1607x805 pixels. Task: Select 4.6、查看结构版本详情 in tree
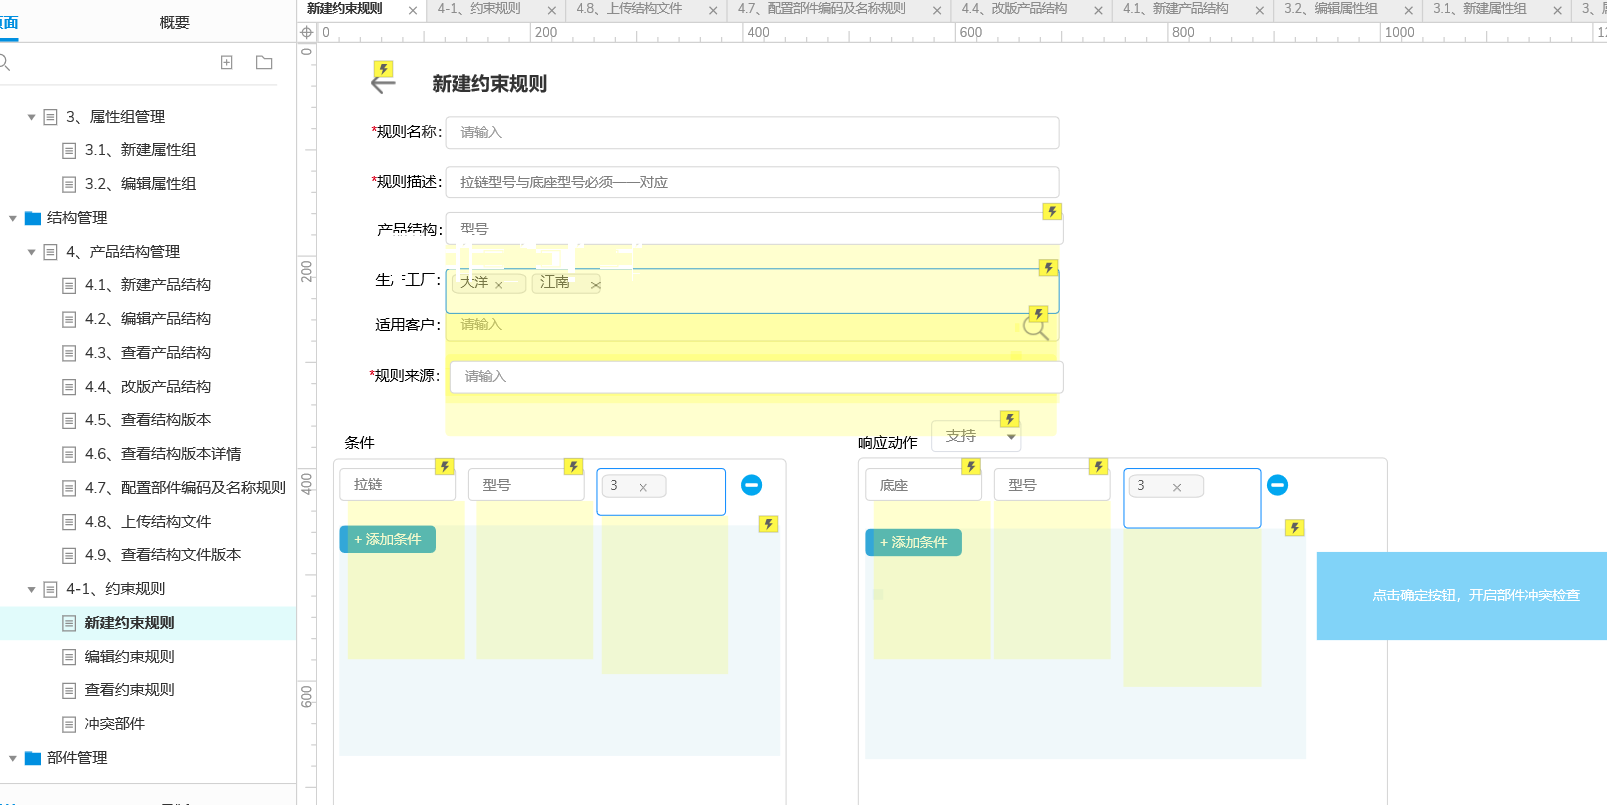(163, 454)
